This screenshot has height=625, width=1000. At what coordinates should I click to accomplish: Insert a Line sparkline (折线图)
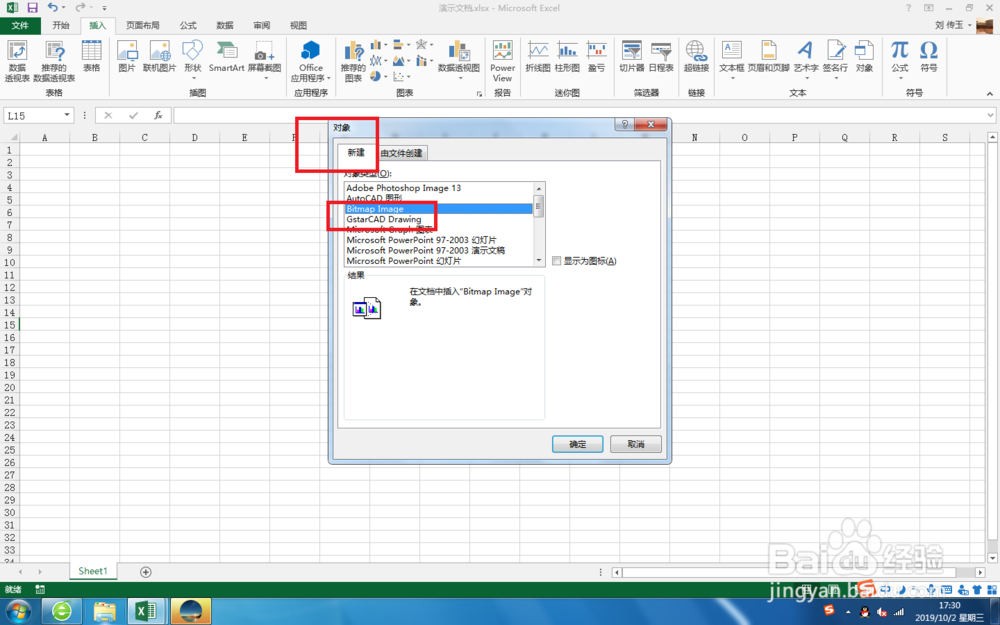coord(538,56)
